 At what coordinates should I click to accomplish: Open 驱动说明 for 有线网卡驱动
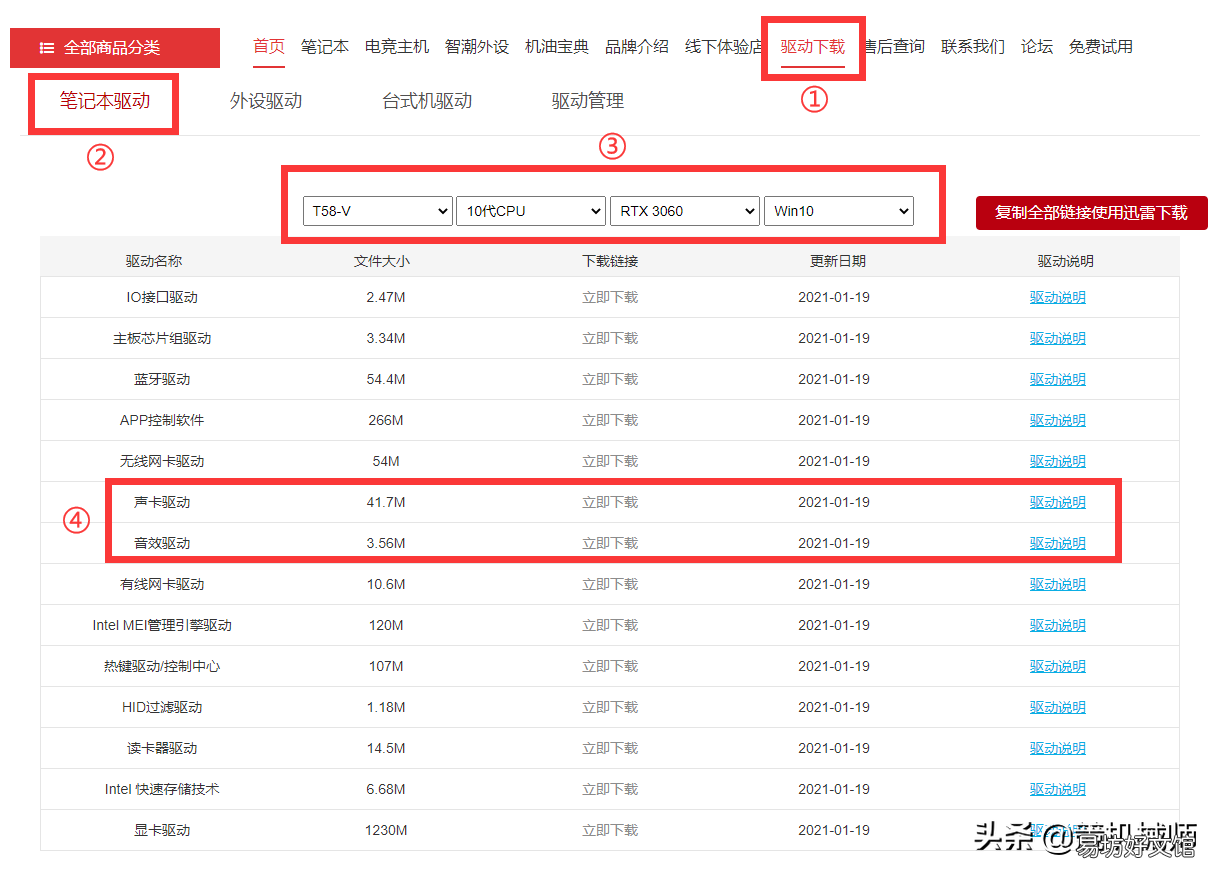coord(1058,584)
